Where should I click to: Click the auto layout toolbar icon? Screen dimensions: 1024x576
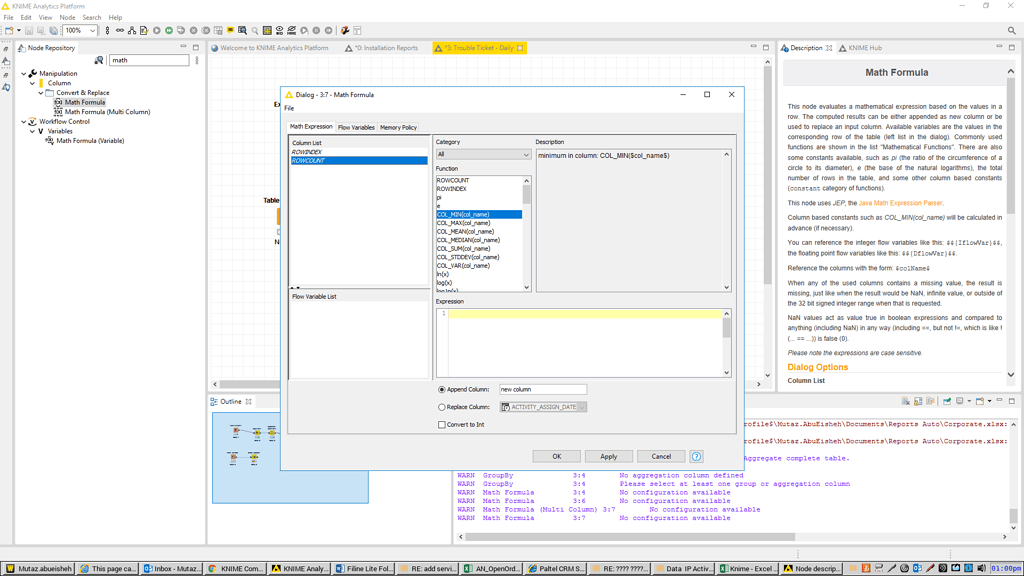(132, 30)
